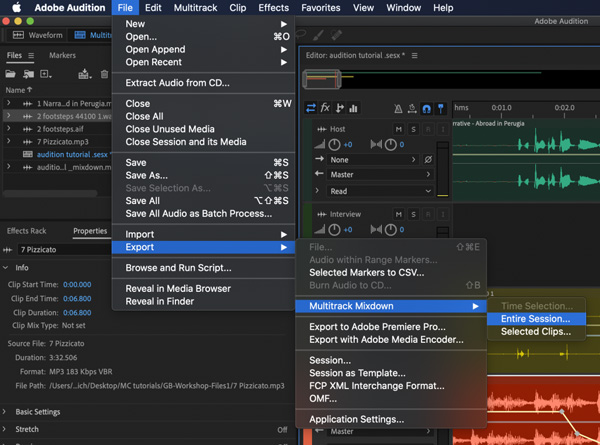Open the New submenu in File menu
The height and width of the screenshot is (445, 600).
[x=203, y=24]
